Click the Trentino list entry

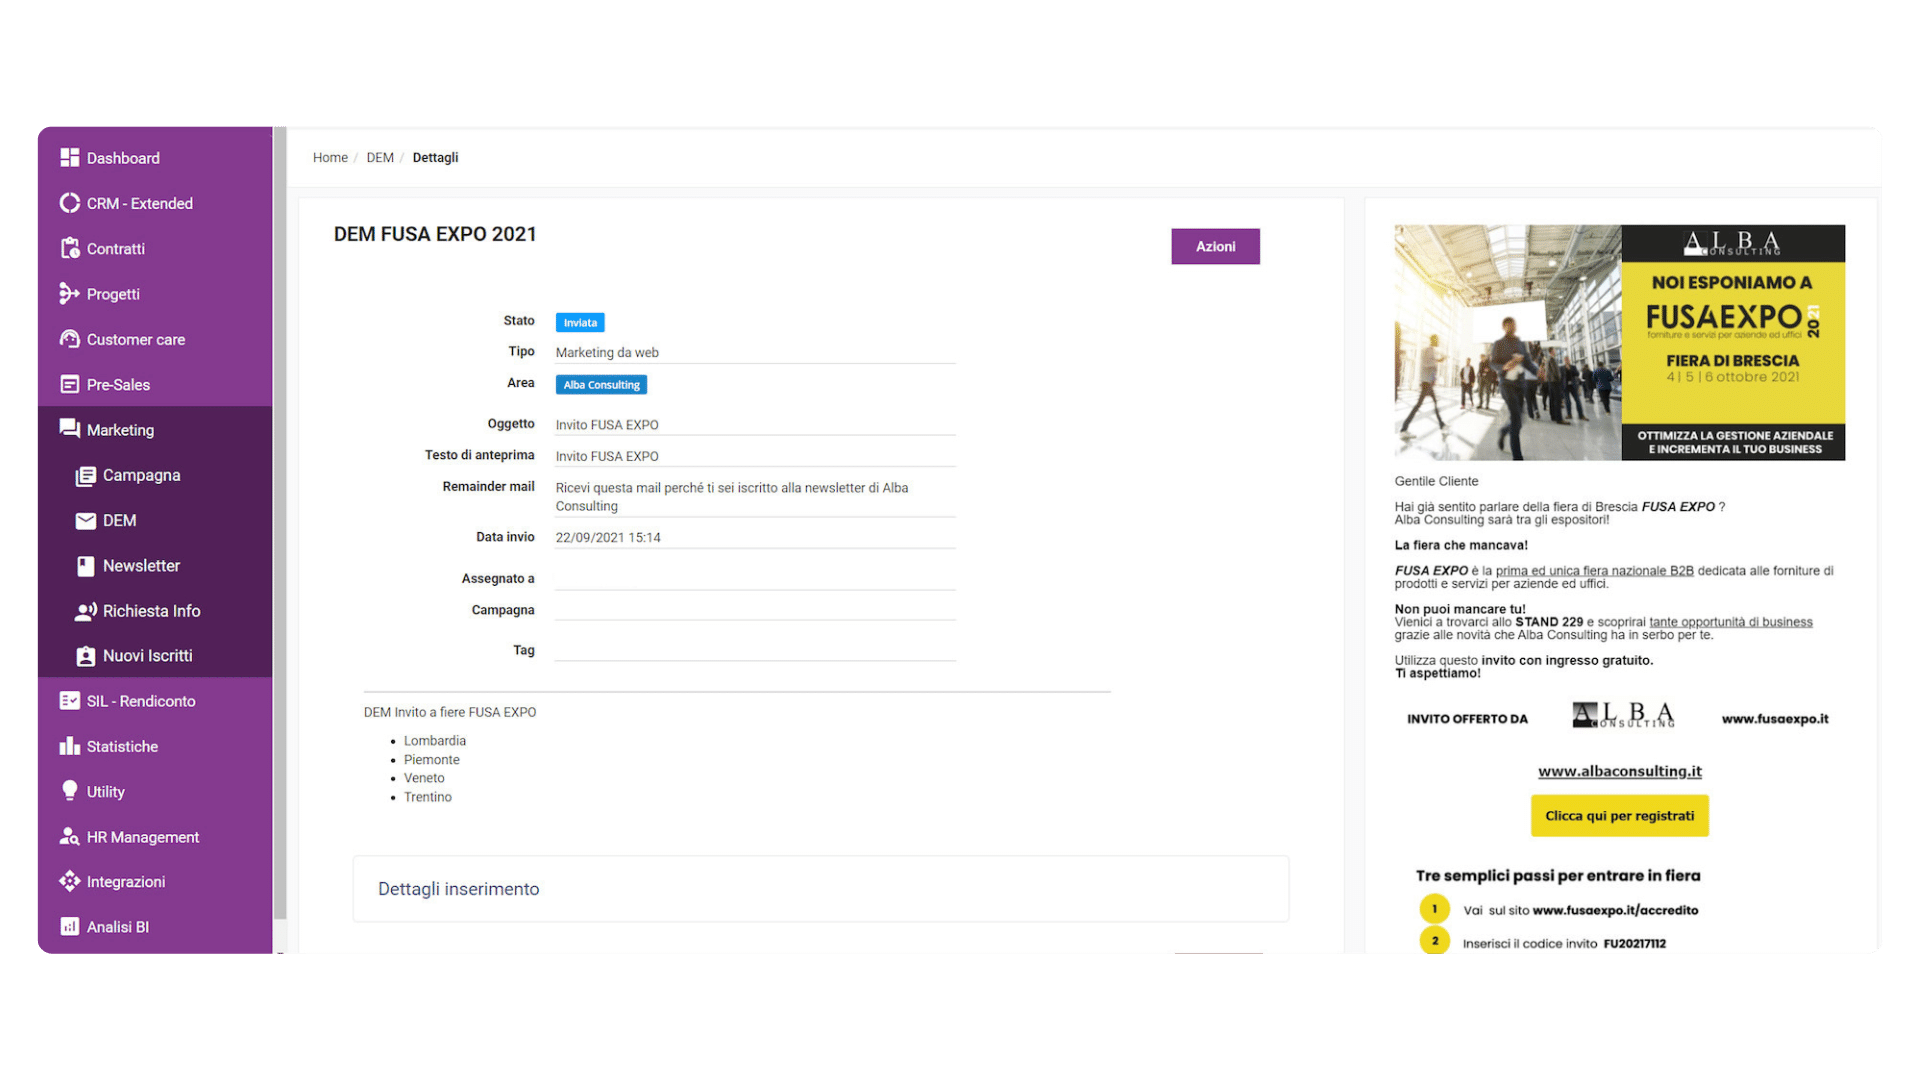[428, 797]
